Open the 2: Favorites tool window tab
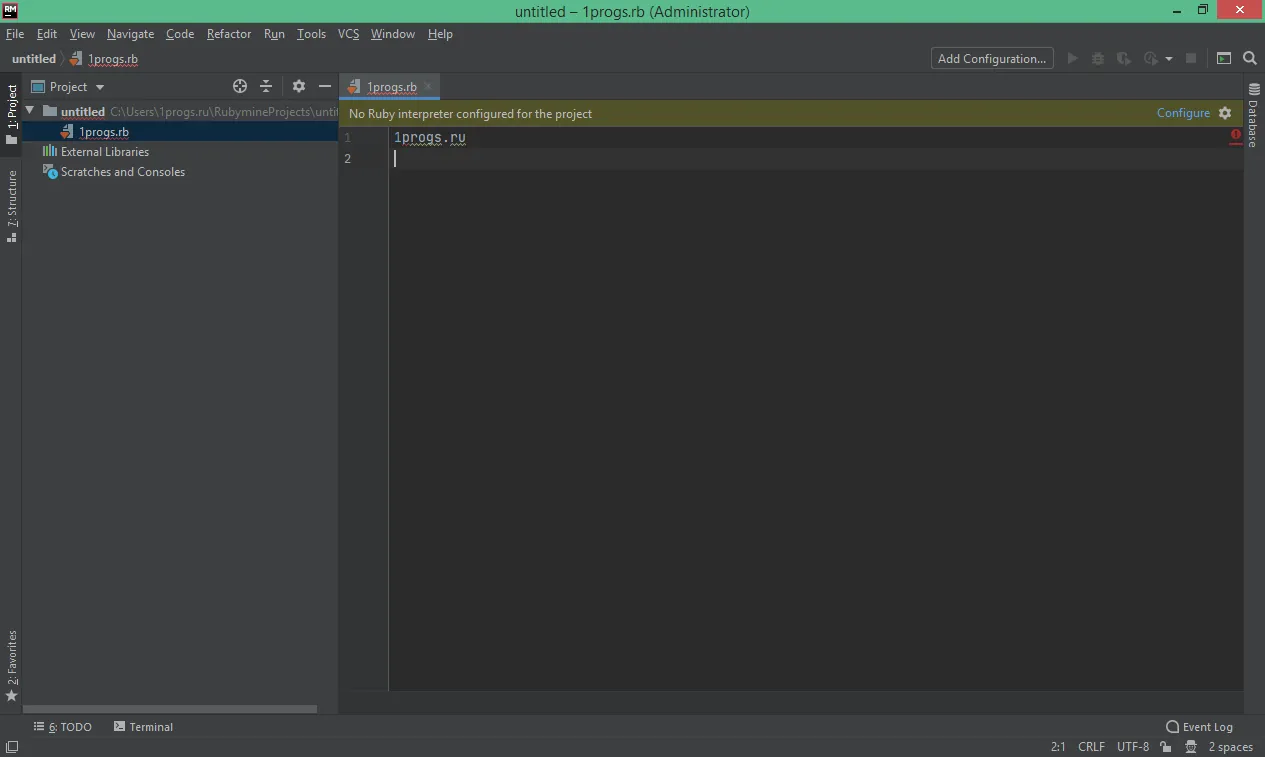 [x=12, y=665]
